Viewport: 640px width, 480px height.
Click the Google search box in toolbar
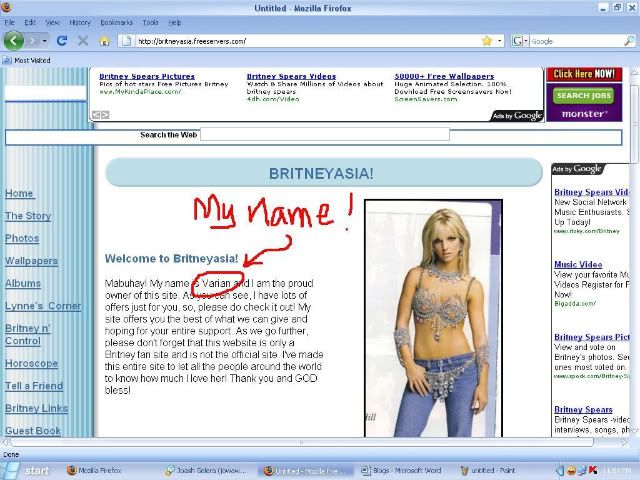(x=576, y=41)
